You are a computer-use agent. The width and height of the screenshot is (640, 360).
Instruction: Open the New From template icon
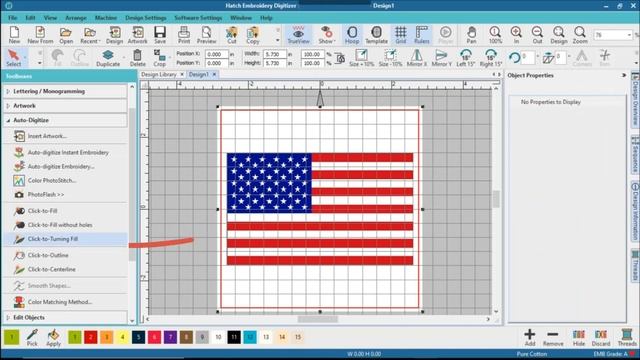(x=40, y=35)
